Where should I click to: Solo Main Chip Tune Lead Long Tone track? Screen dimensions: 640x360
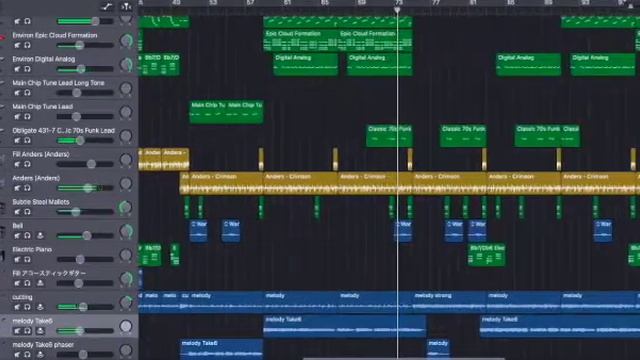point(27,93)
